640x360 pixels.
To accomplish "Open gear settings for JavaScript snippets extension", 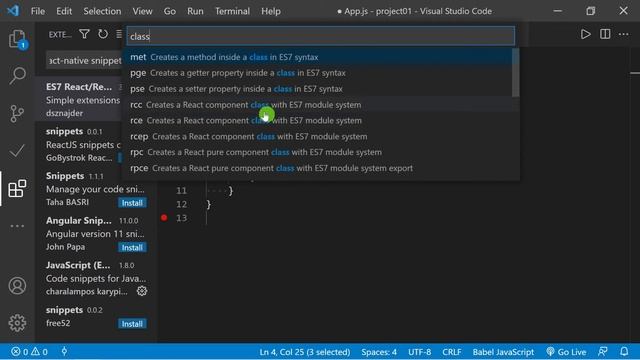I will [x=142, y=291].
